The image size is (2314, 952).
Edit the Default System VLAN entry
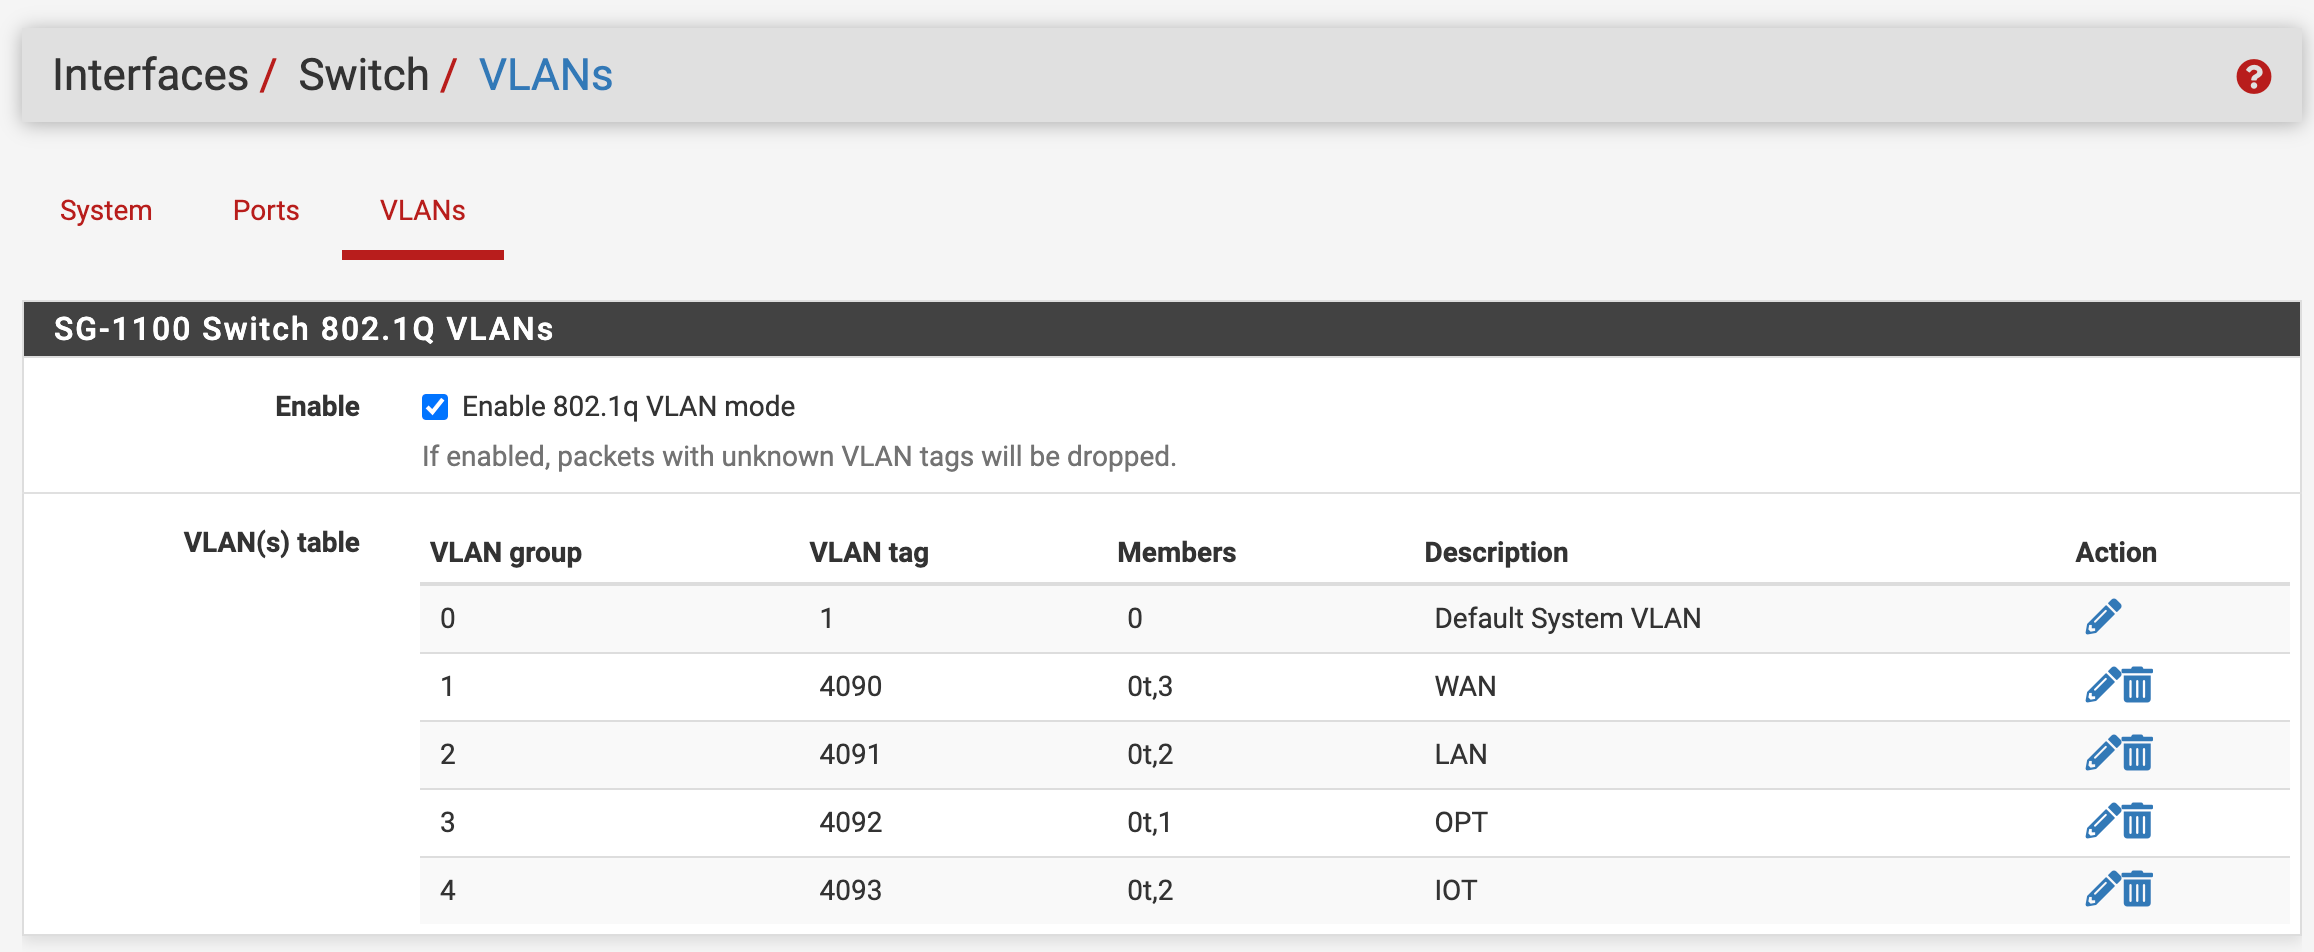point(2103,617)
